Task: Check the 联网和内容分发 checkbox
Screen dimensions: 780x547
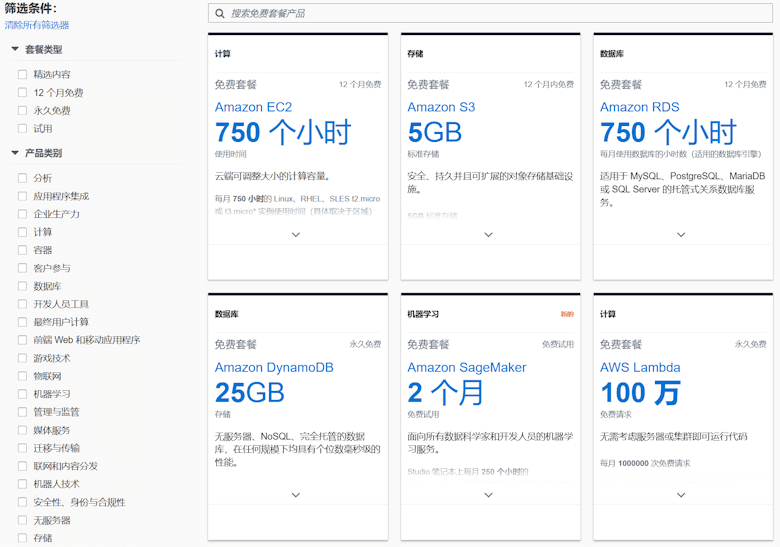Action: pyautogui.click(x=22, y=466)
